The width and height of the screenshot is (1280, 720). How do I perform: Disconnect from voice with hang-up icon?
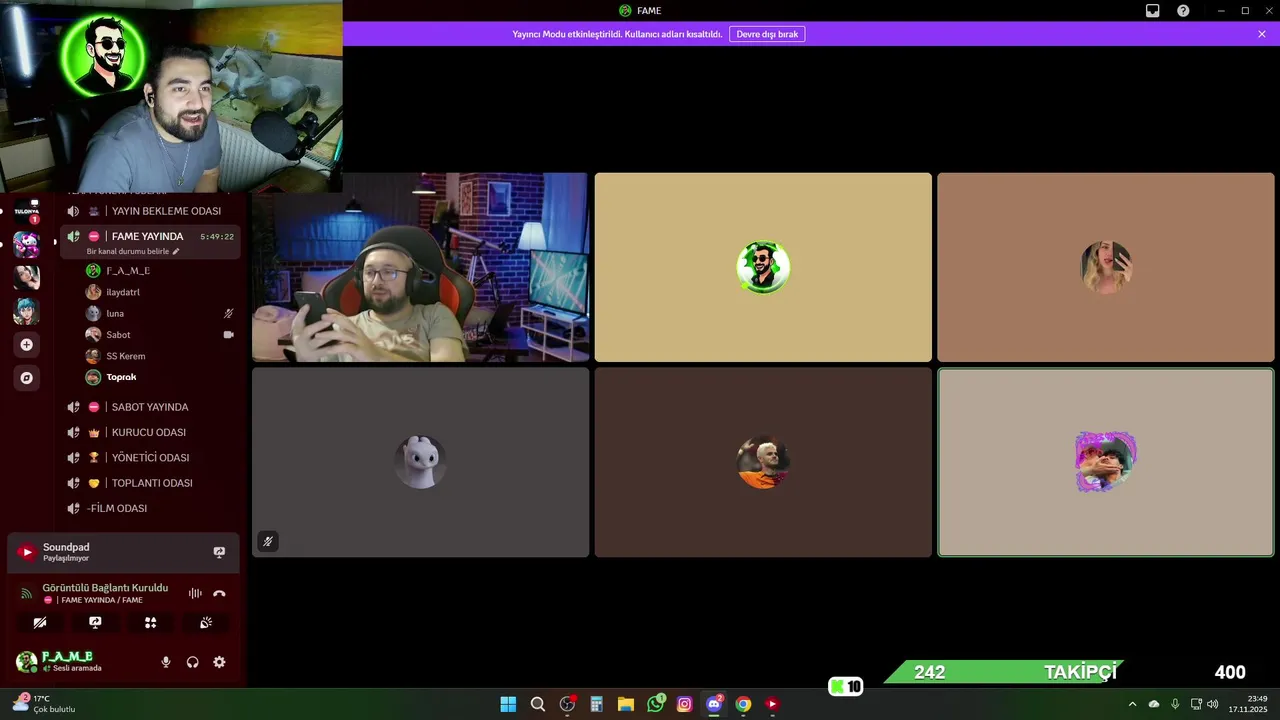[x=219, y=593]
